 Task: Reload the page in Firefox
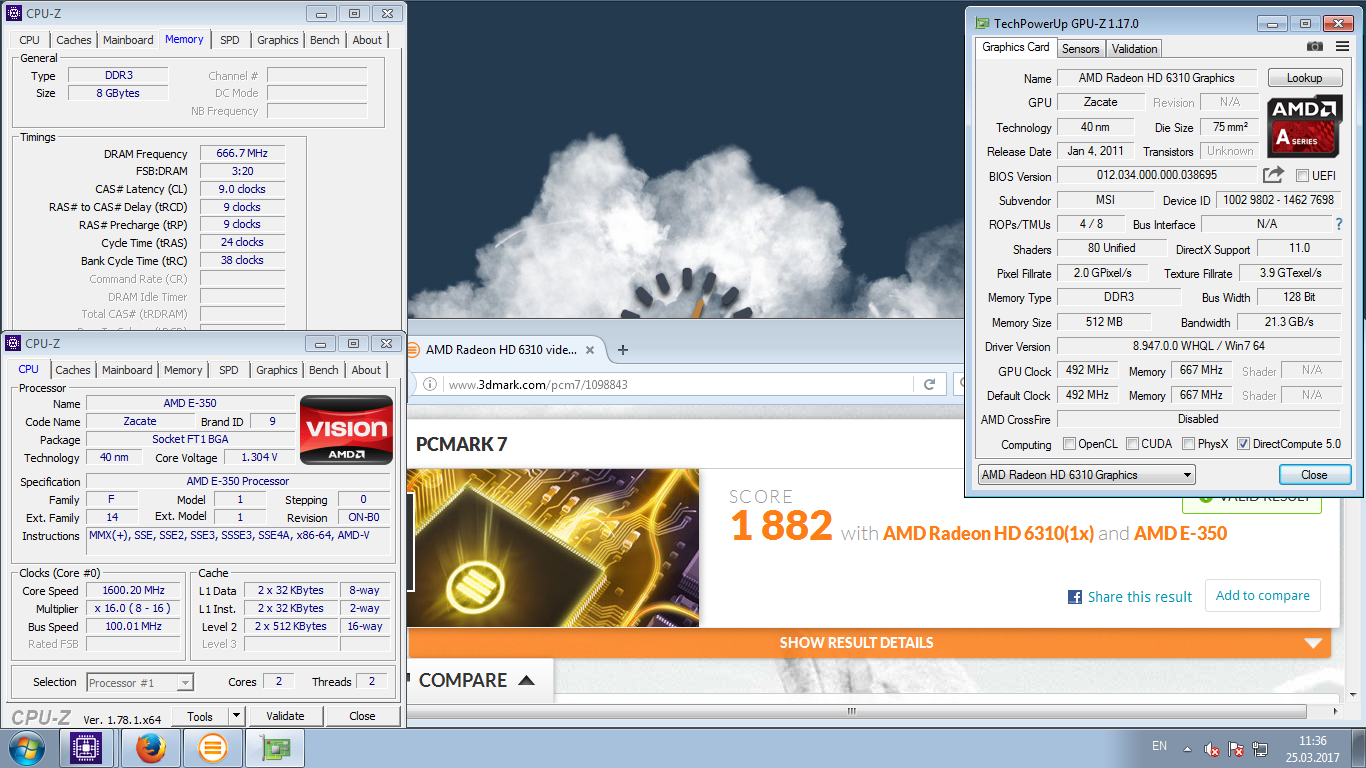(929, 384)
